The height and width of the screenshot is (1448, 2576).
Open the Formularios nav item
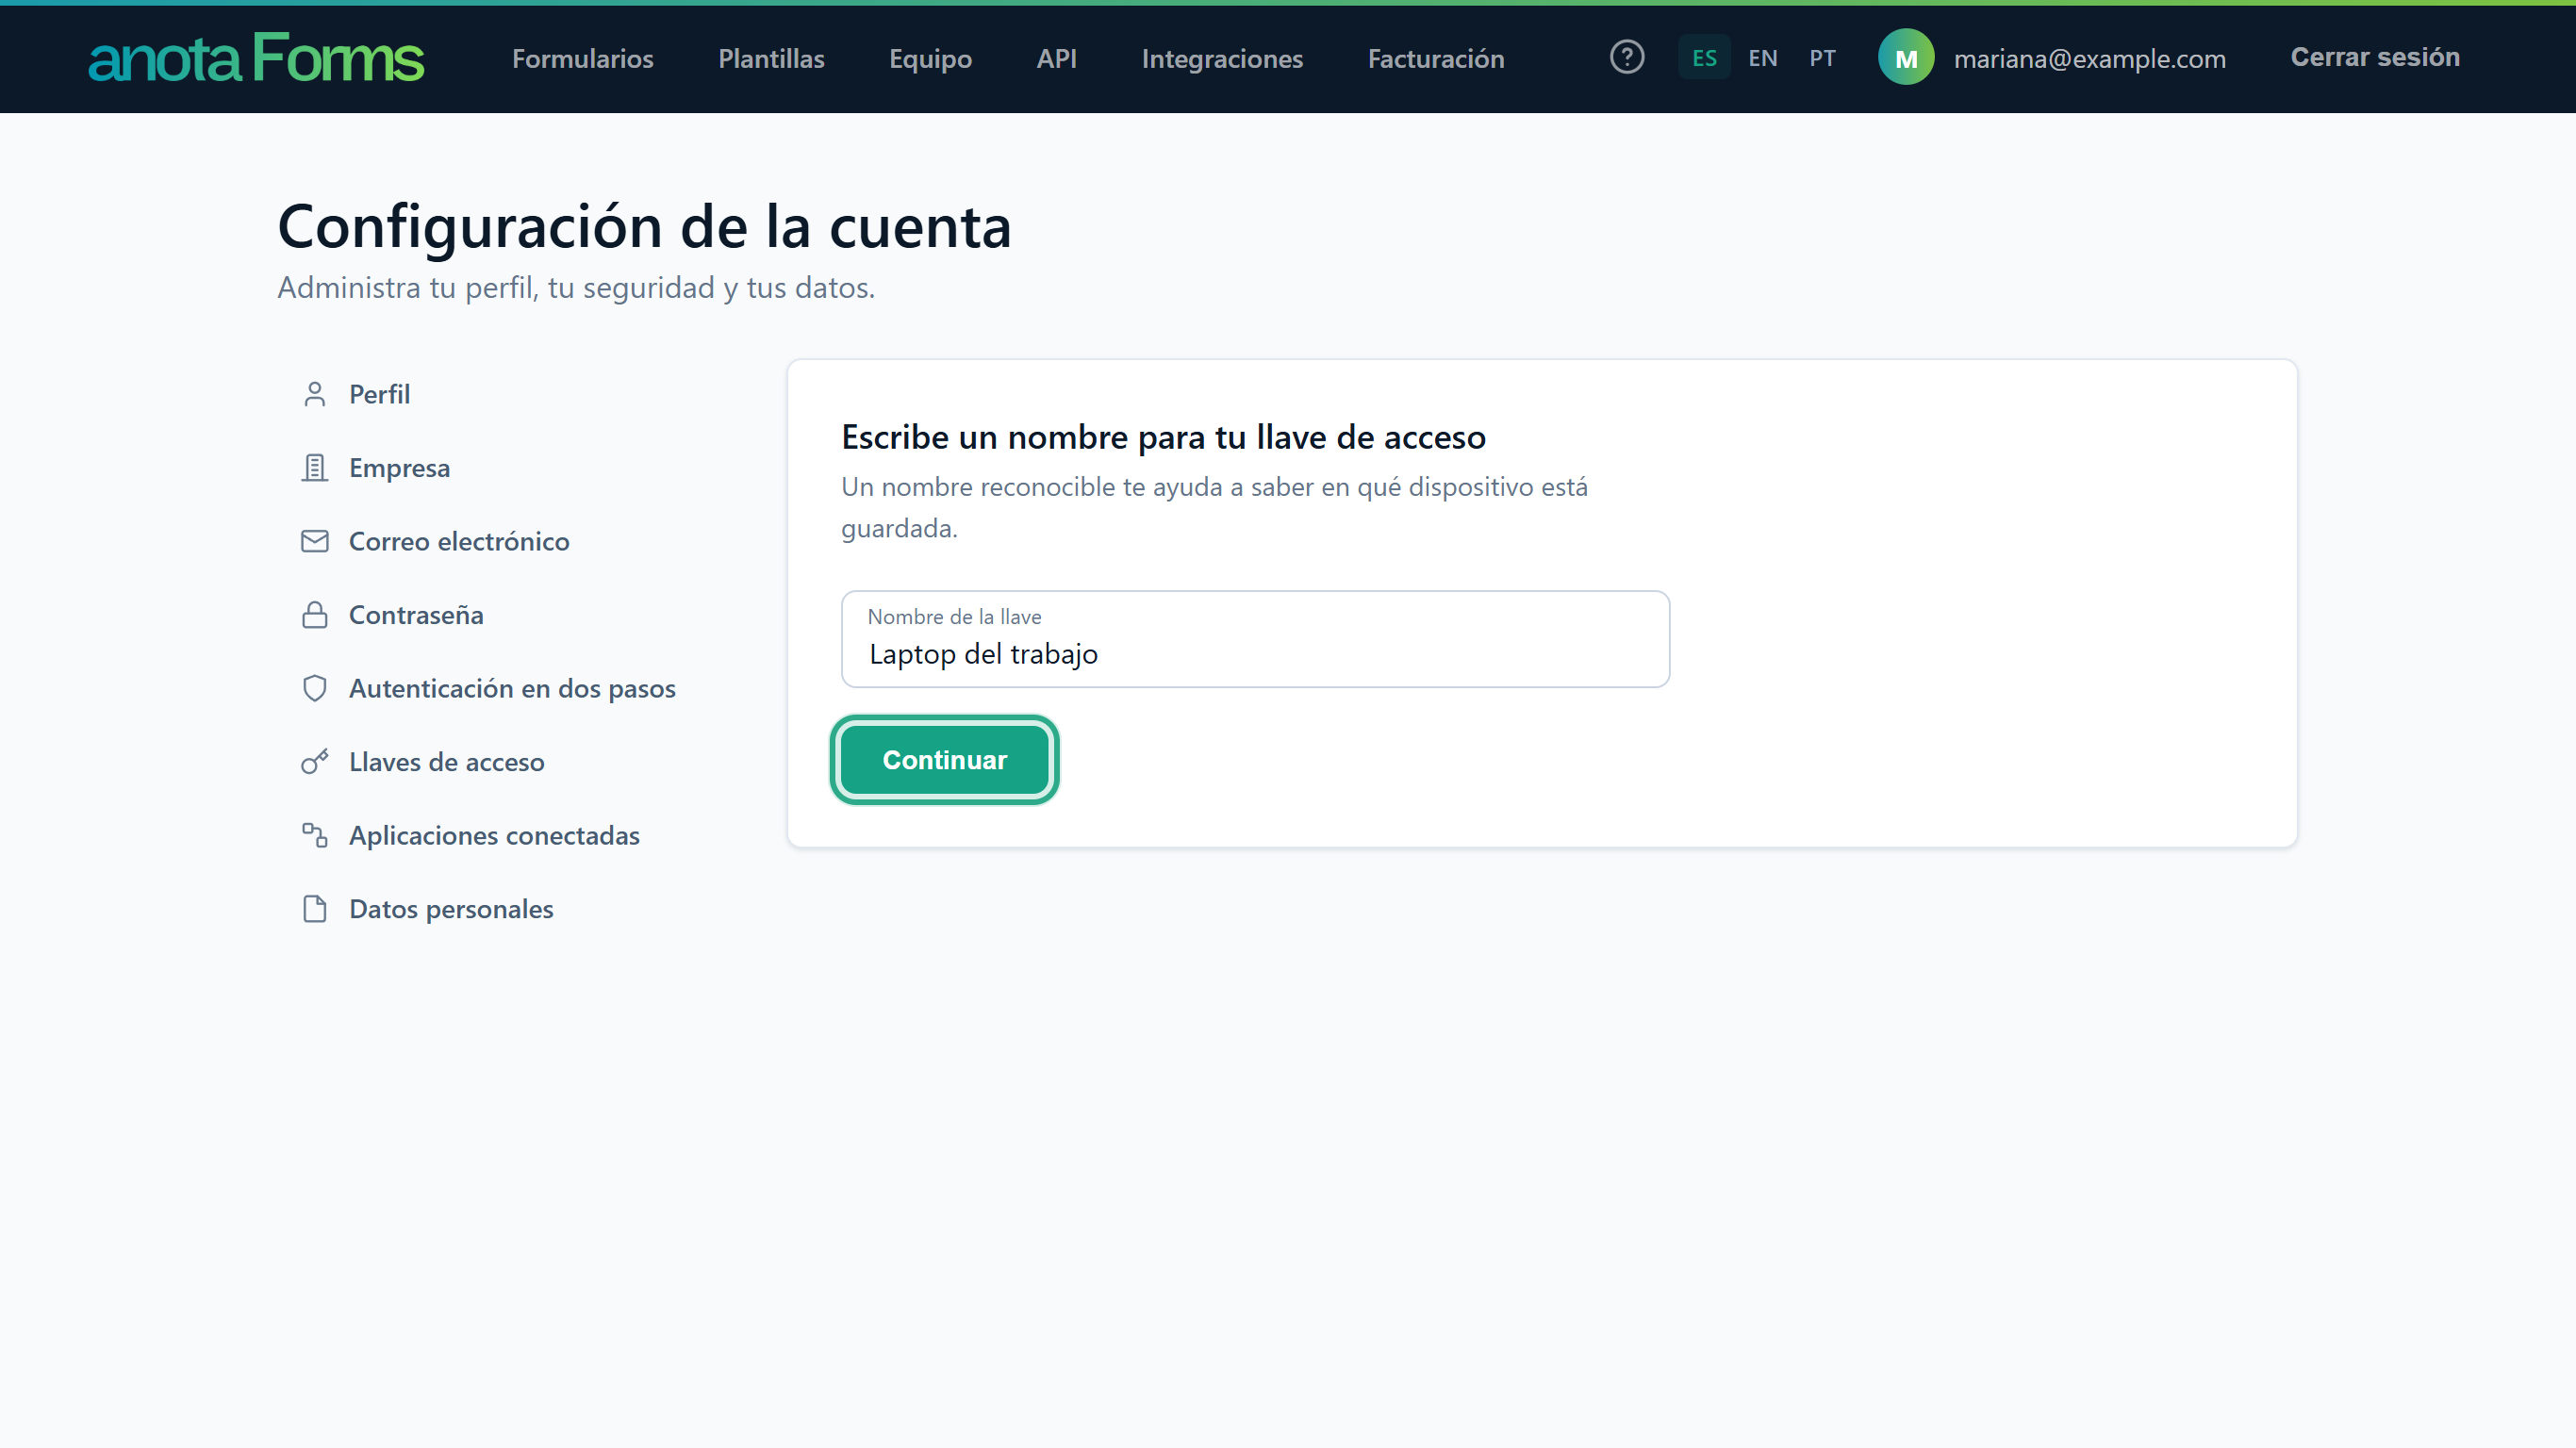click(583, 58)
